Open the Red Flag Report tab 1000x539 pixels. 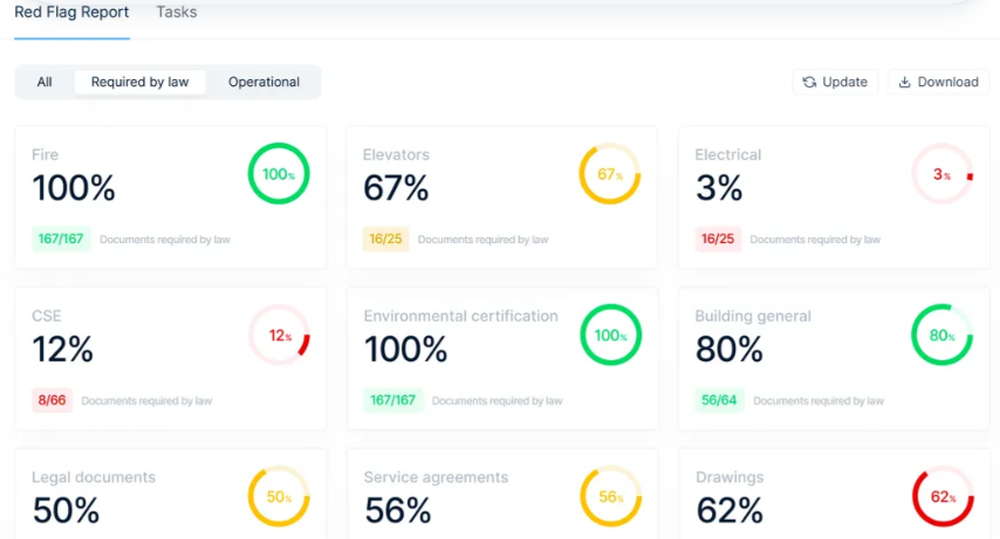click(72, 13)
